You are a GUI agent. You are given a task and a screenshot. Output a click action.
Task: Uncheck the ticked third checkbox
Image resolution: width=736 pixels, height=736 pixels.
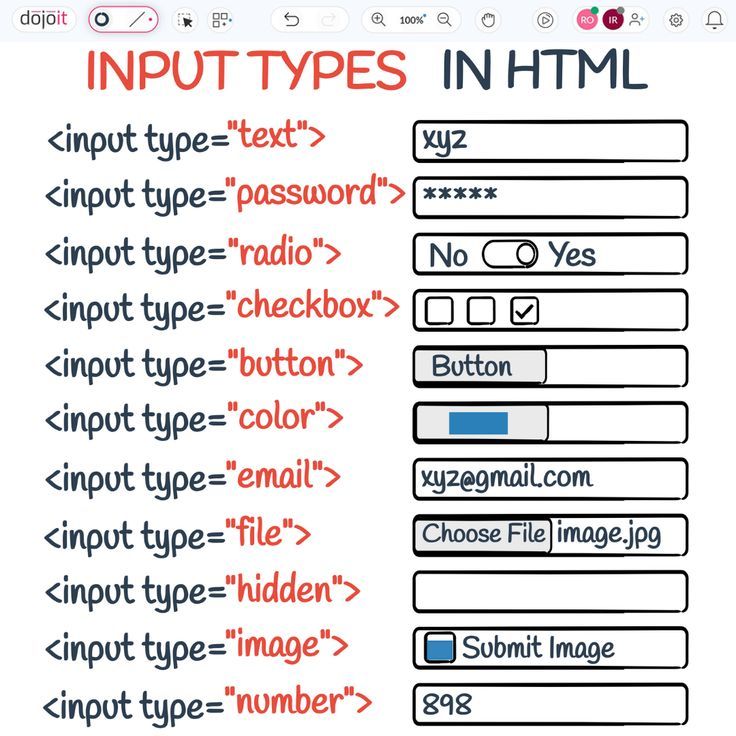[x=524, y=311]
